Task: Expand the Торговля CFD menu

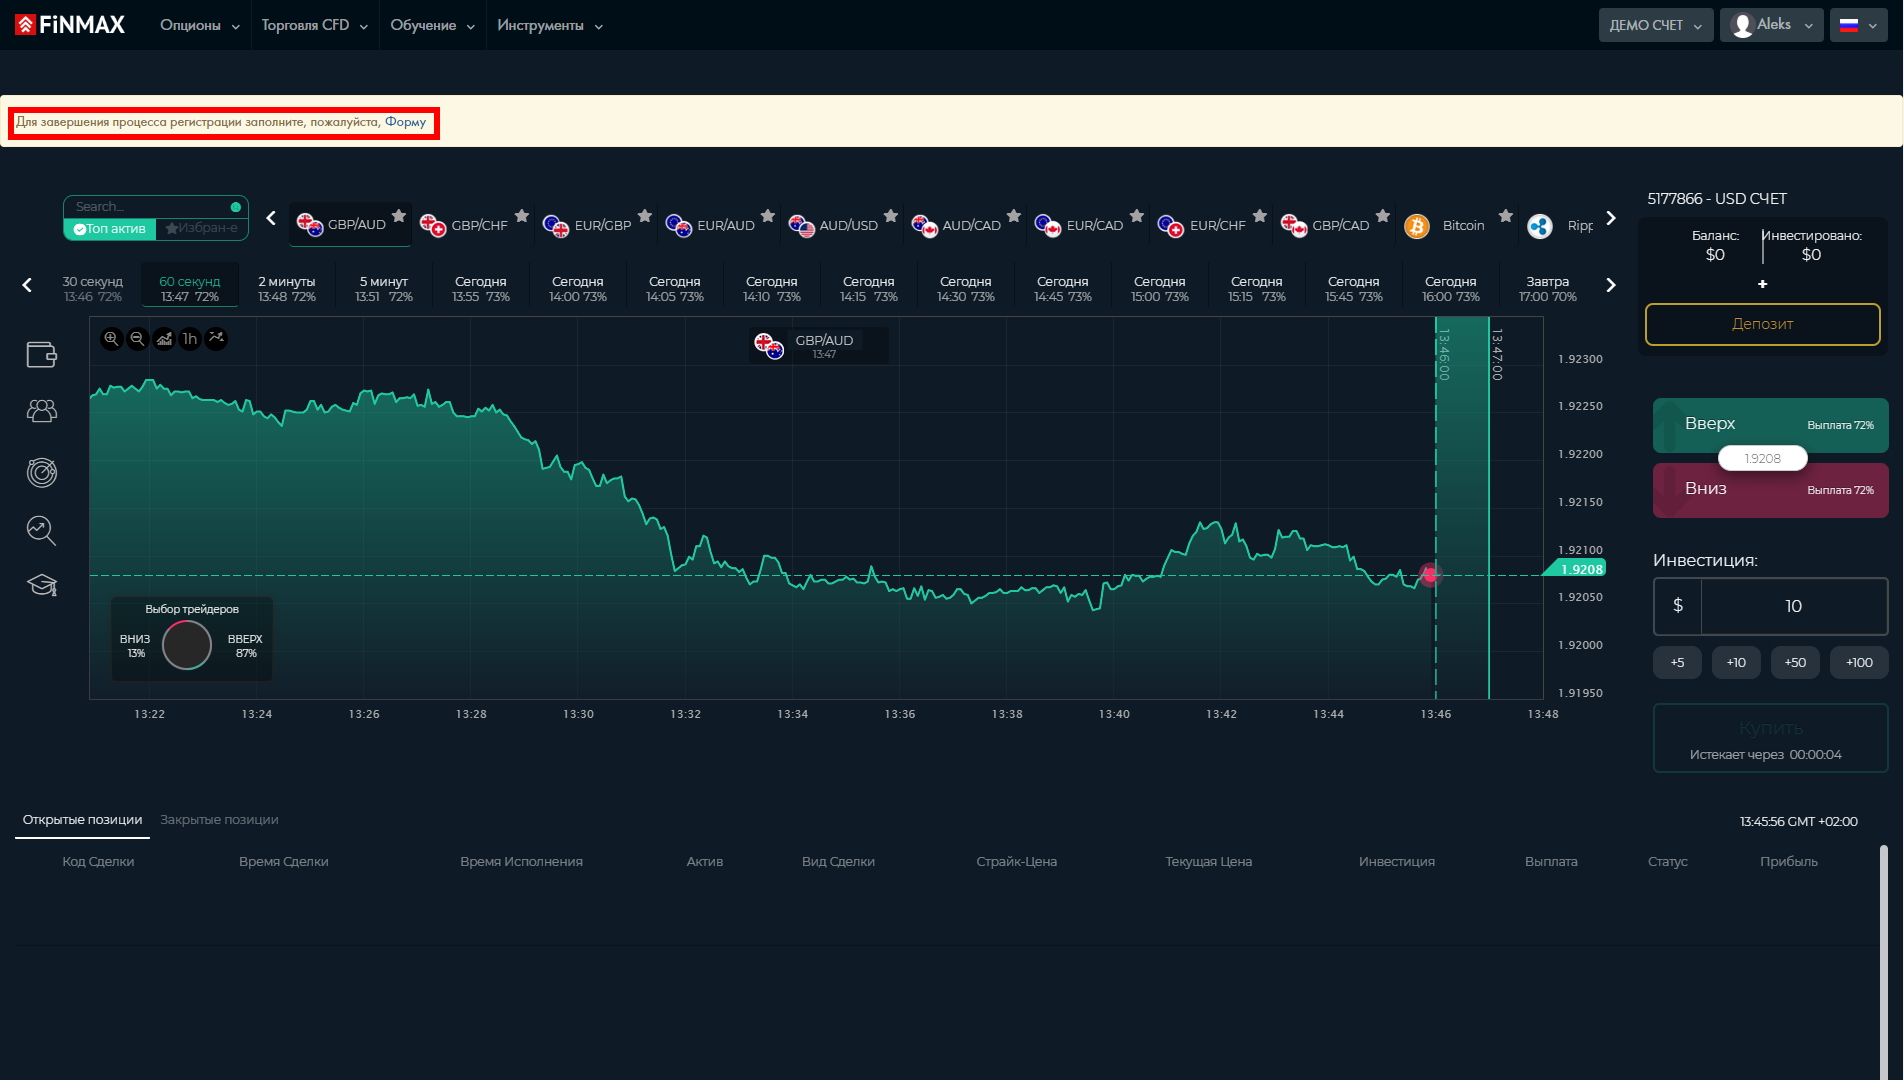Action: [x=314, y=25]
